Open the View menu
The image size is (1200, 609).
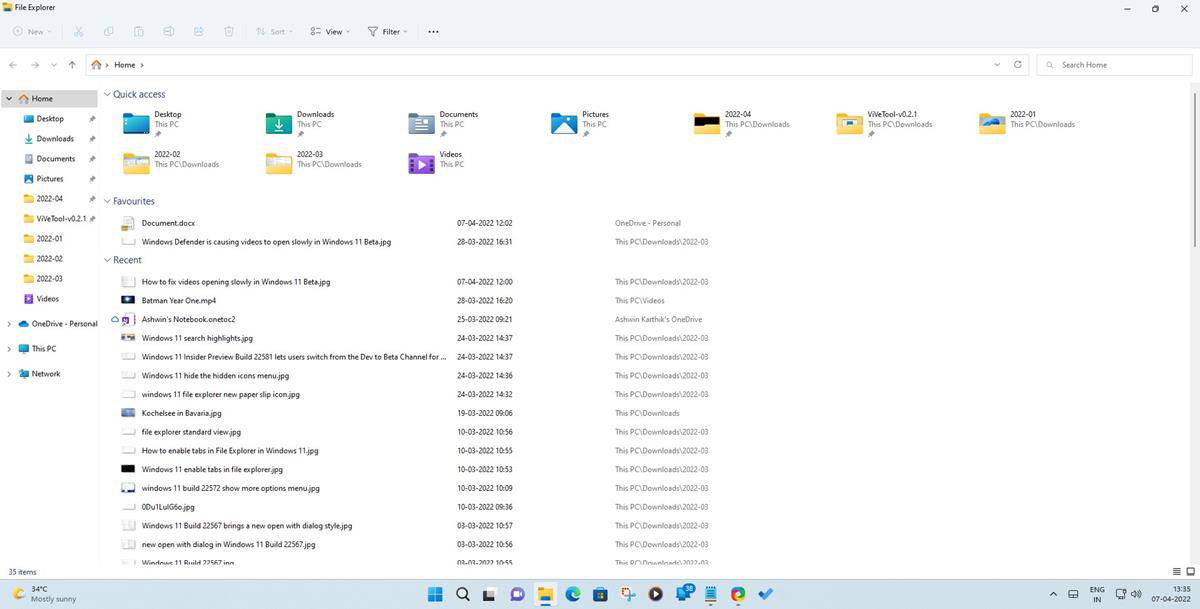point(330,32)
